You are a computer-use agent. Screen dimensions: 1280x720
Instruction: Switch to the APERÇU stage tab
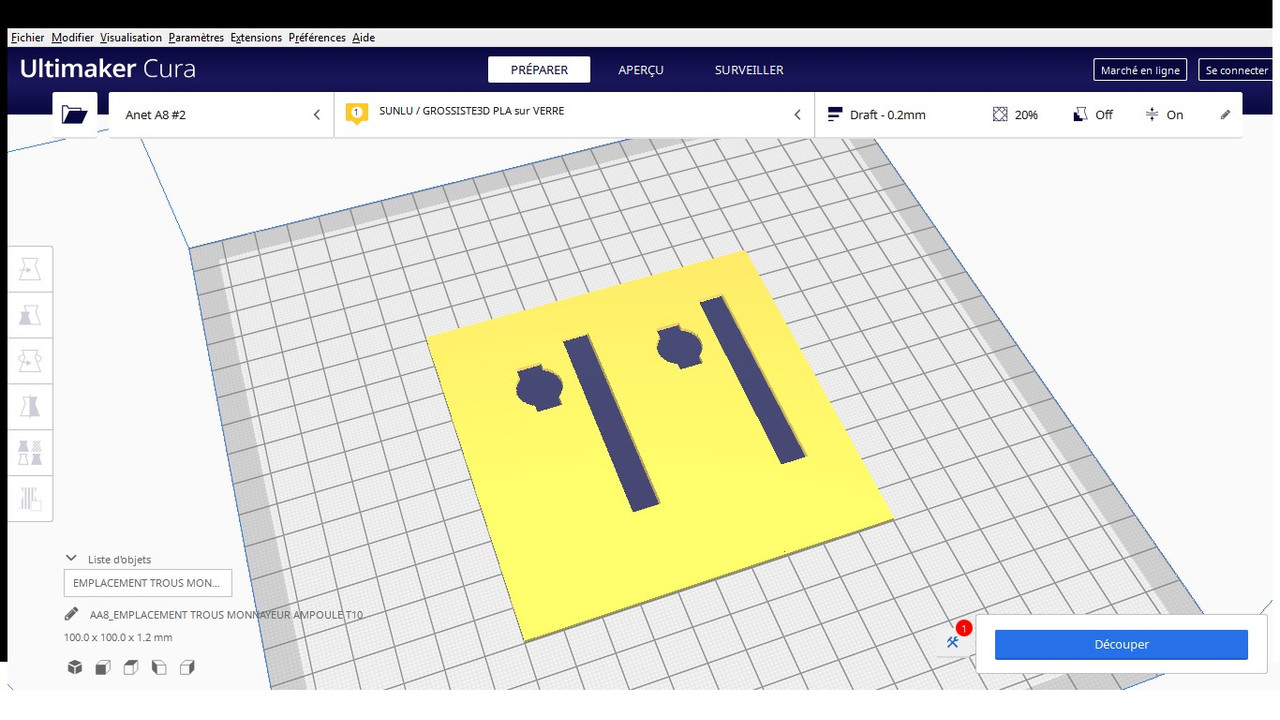(641, 70)
